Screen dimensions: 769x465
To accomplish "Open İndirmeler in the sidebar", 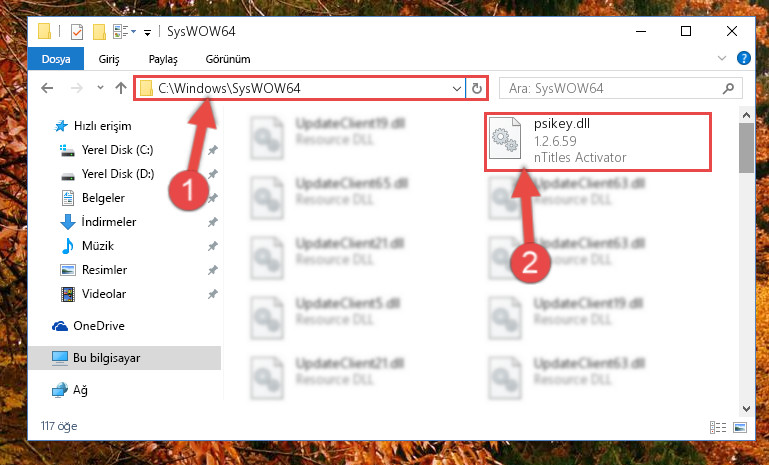I will tap(108, 222).
